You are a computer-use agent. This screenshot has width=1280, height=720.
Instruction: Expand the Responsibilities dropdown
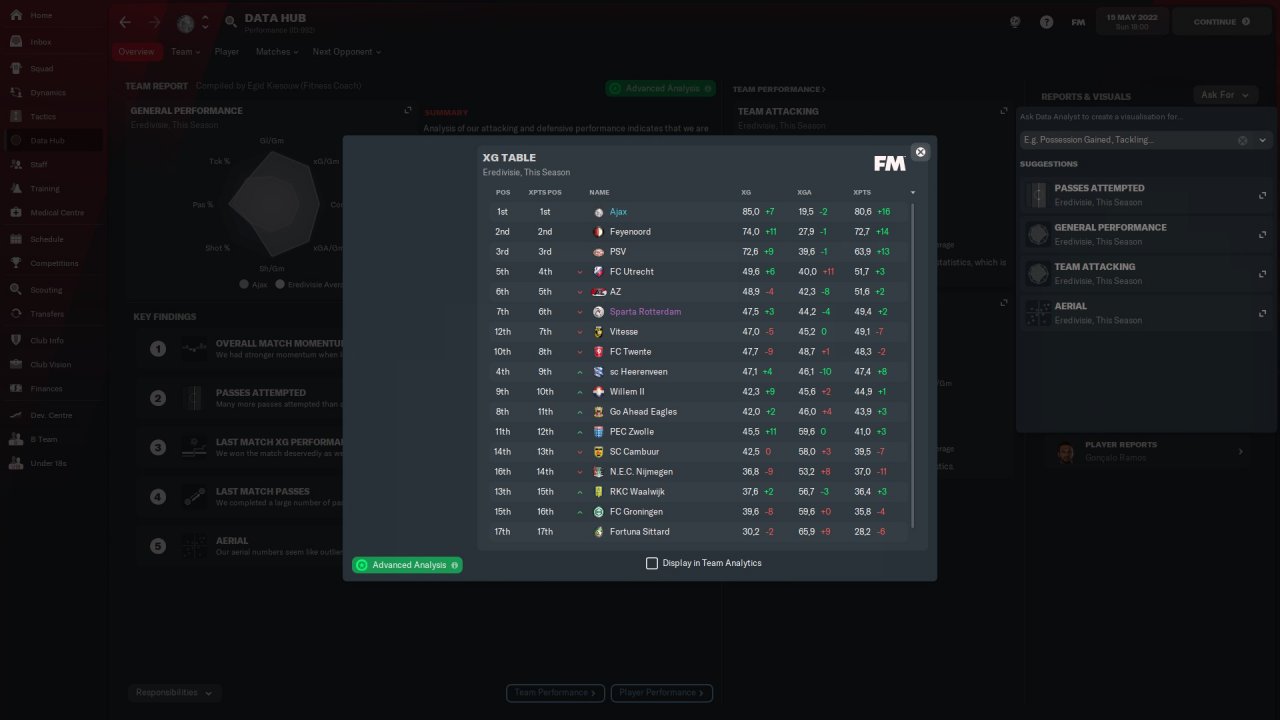(x=175, y=692)
